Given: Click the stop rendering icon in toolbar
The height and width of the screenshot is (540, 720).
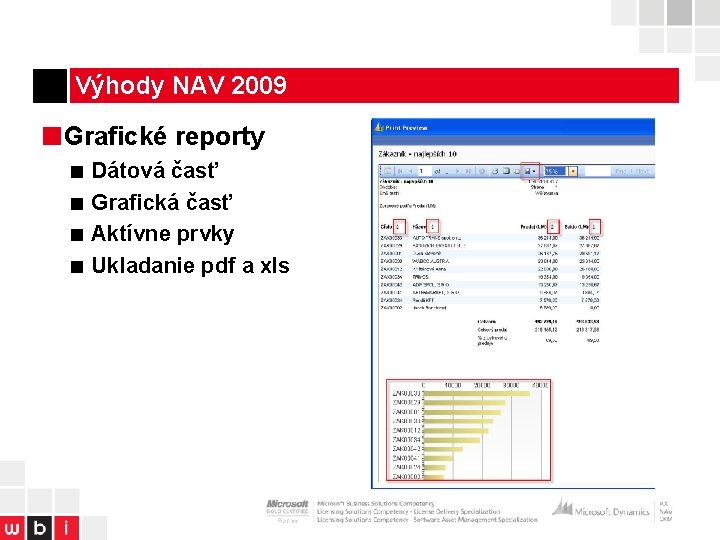Looking at the screenshot, I should 482,171.
